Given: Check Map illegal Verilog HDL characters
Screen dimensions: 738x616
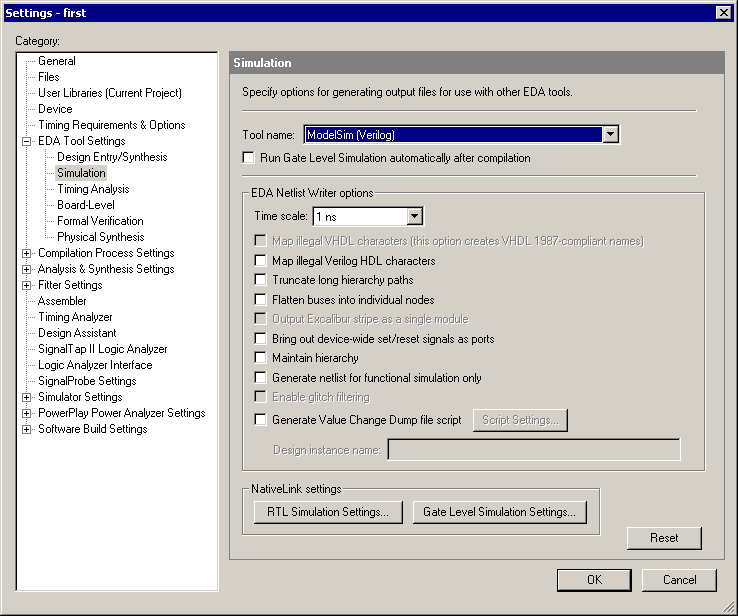Looking at the screenshot, I should click(x=261, y=261).
